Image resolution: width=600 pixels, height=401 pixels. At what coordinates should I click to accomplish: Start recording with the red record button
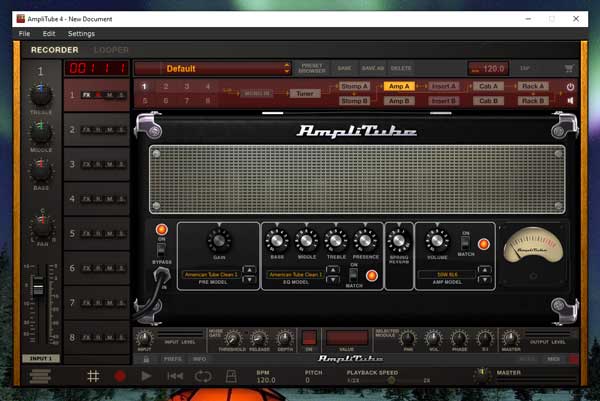120,377
